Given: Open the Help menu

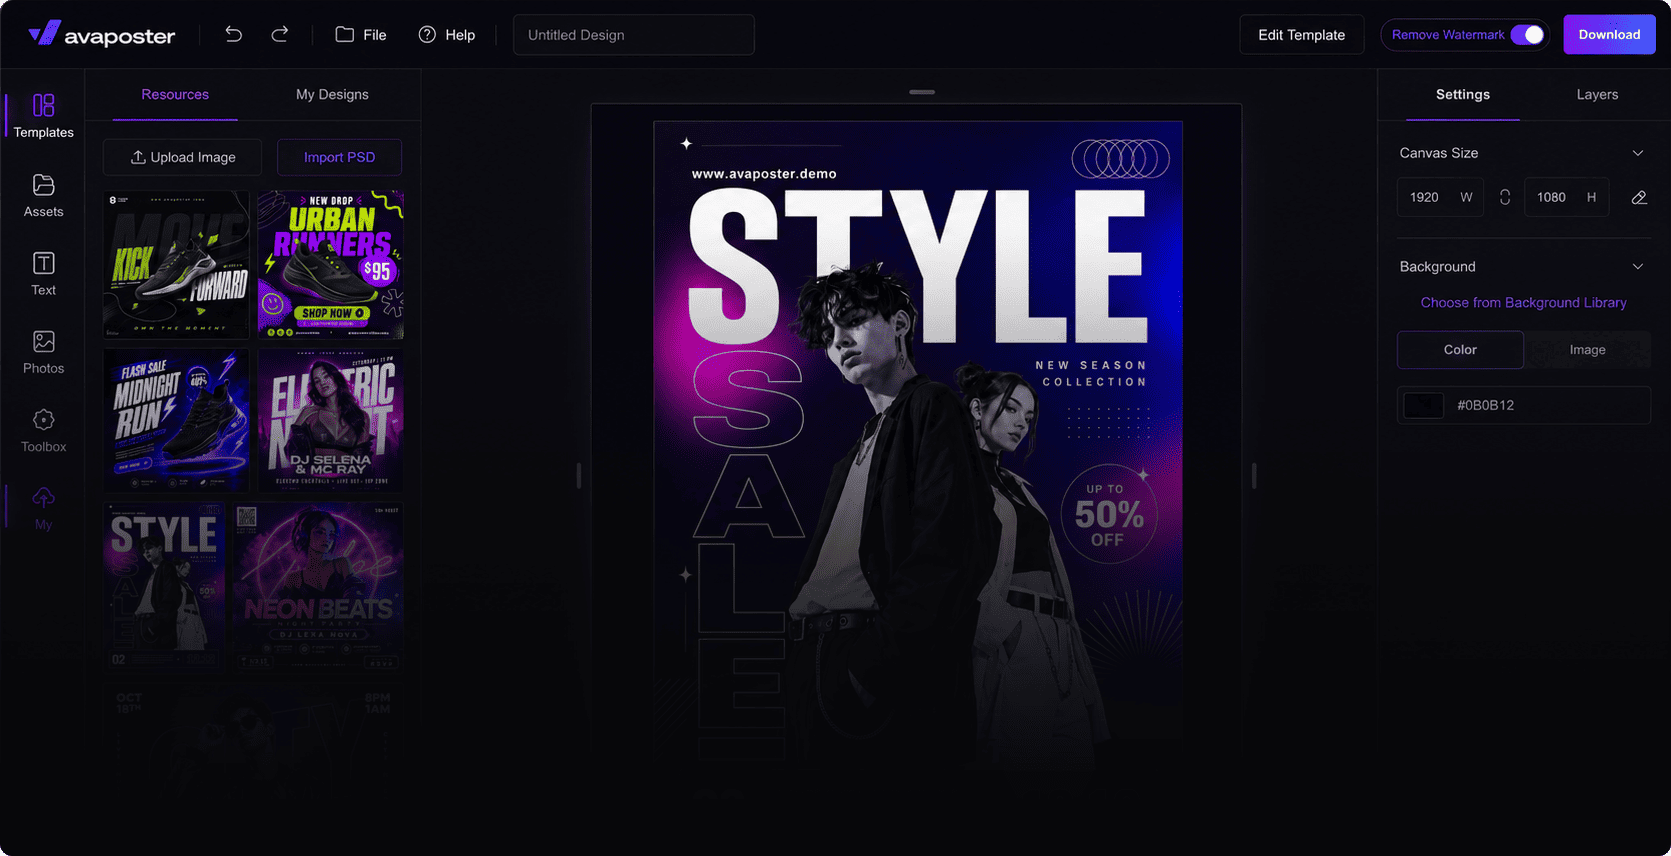Looking at the screenshot, I should pos(447,35).
